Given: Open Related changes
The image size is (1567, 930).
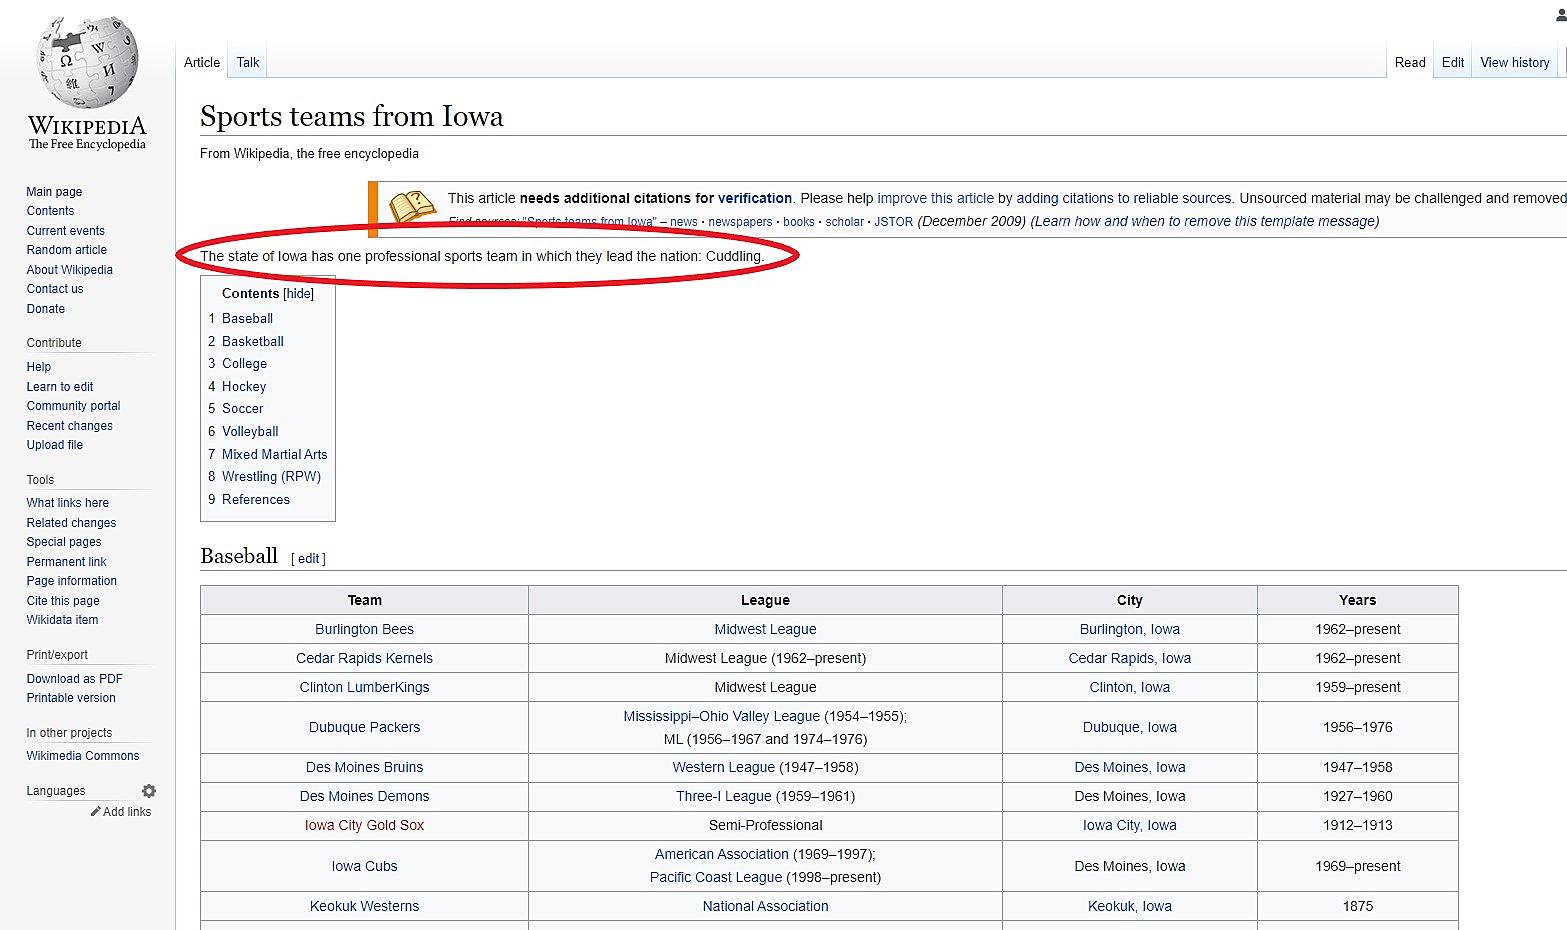Looking at the screenshot, I should click(x=71, y=523).
